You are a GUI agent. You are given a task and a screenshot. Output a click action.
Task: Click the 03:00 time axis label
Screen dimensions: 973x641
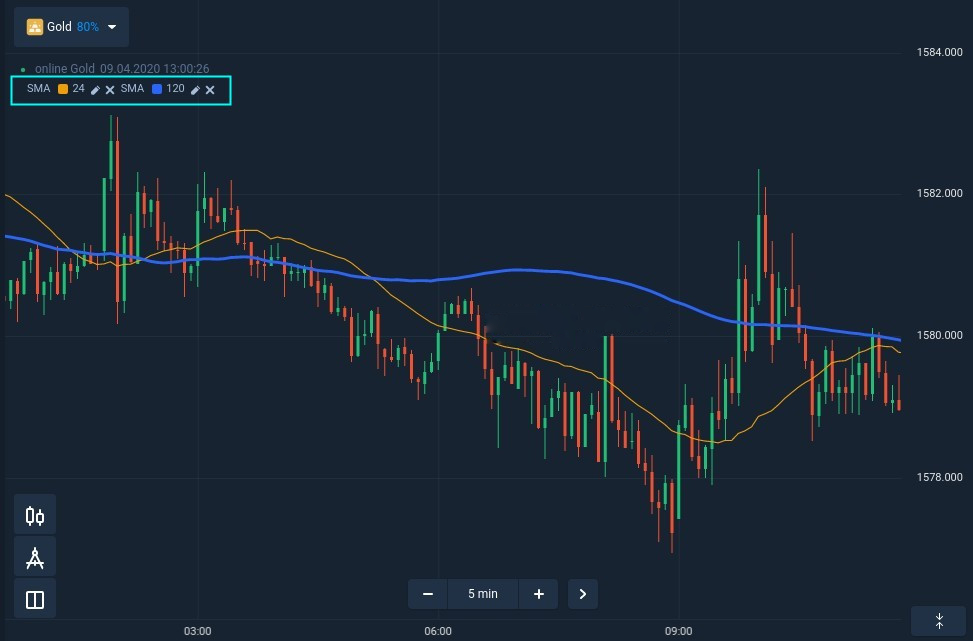[197, 631]
